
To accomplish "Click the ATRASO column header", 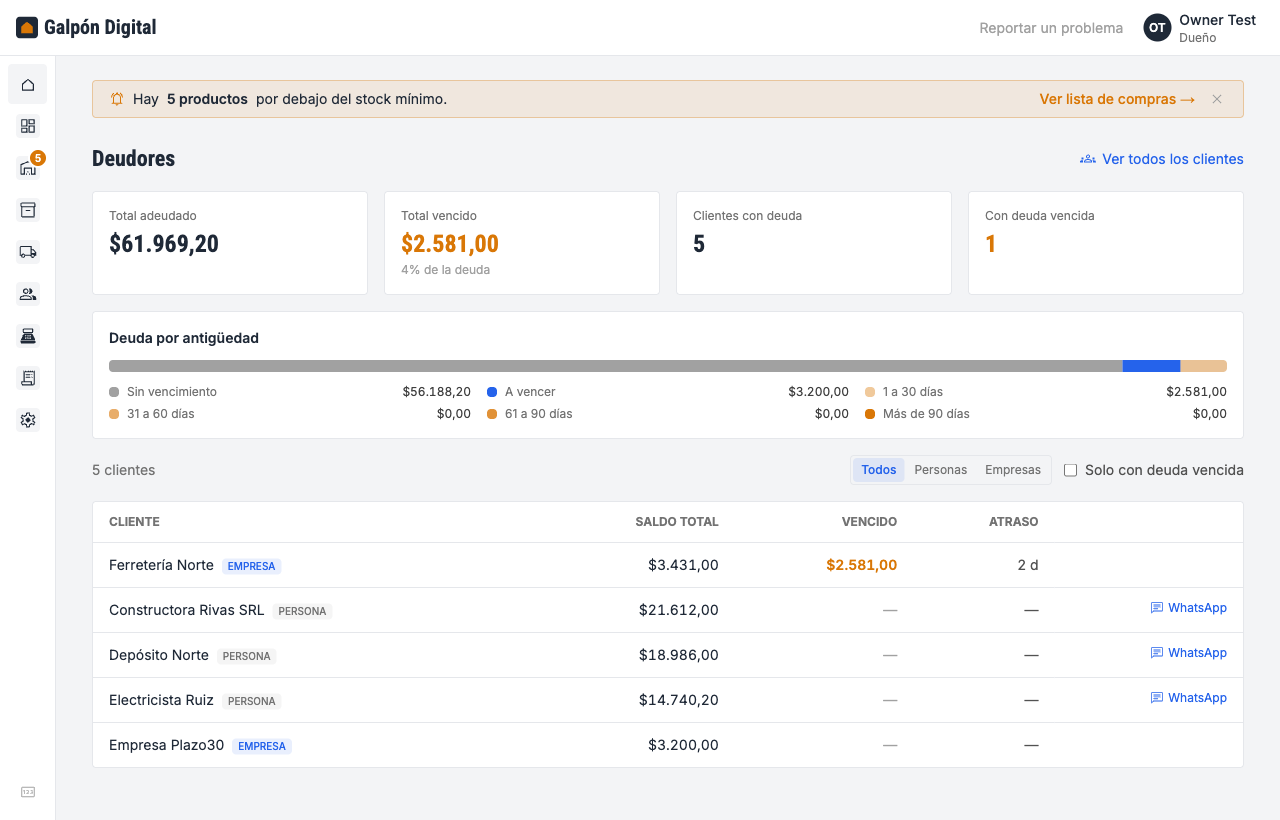I will pyautogui.click(x=1014, y=522).
